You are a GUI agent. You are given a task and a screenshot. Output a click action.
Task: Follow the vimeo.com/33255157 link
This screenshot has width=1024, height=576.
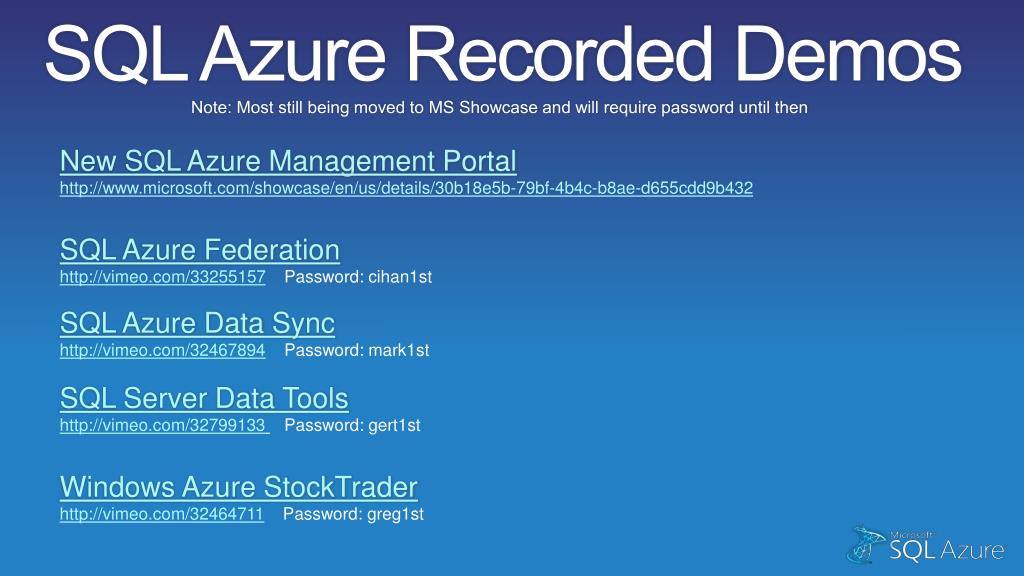pos(163,277)
